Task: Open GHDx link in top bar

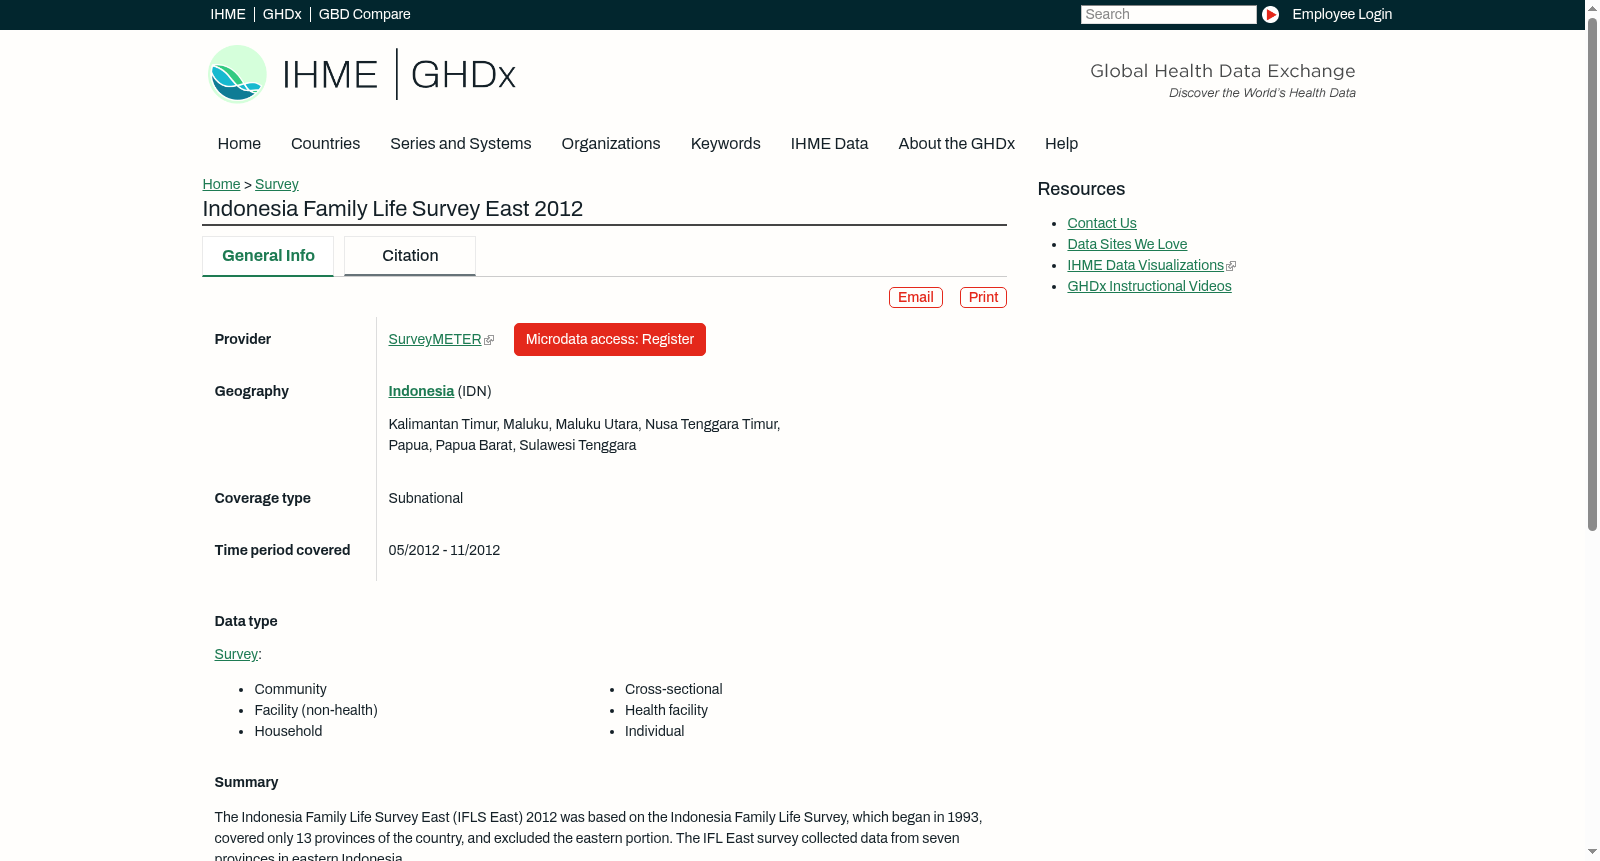Action: click(x=282, y=14)
